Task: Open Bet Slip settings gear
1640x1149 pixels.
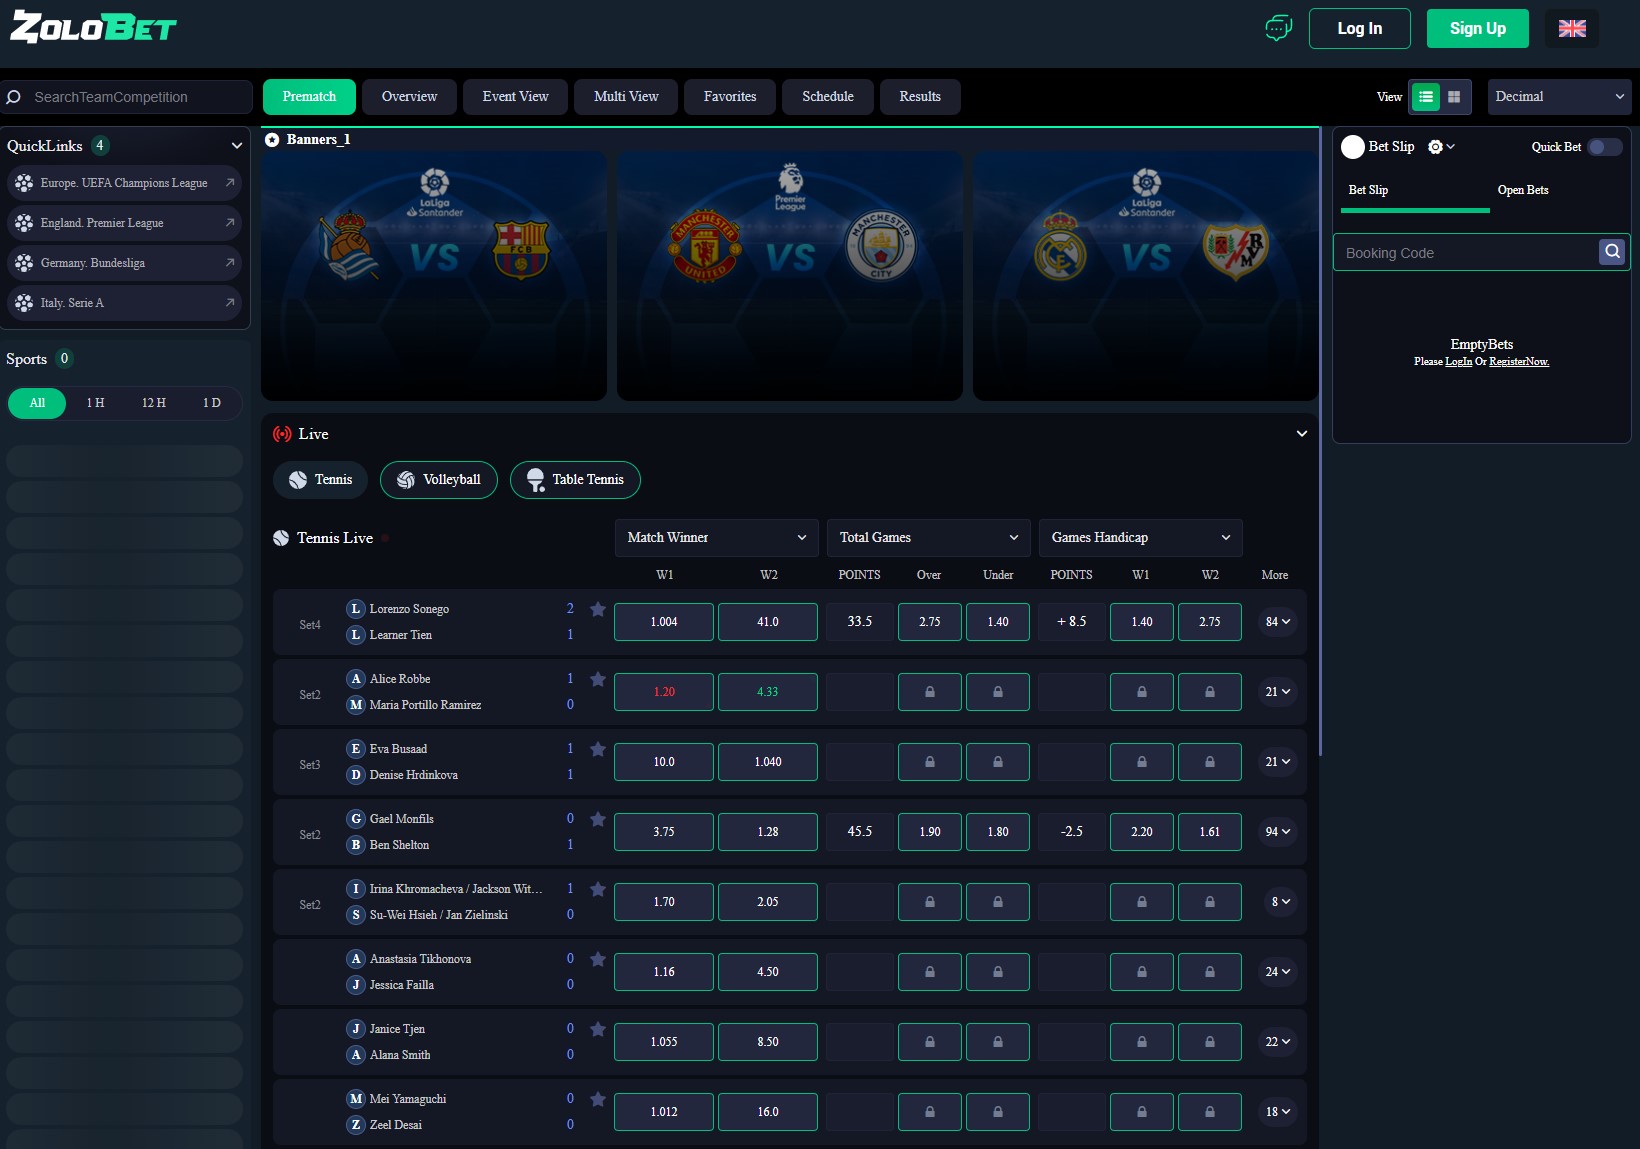Action: click(x=1434, y=146)
